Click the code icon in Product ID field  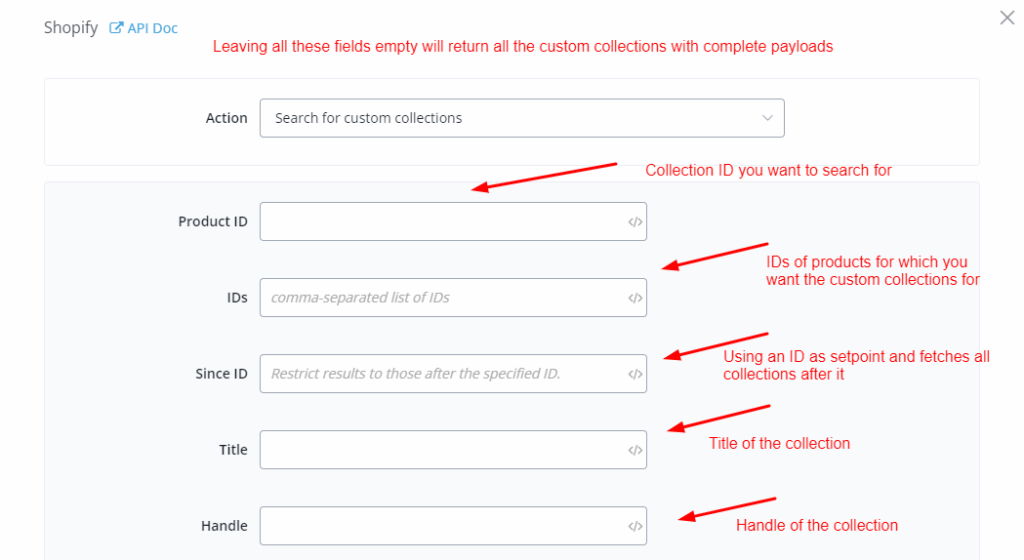point(635,222)
